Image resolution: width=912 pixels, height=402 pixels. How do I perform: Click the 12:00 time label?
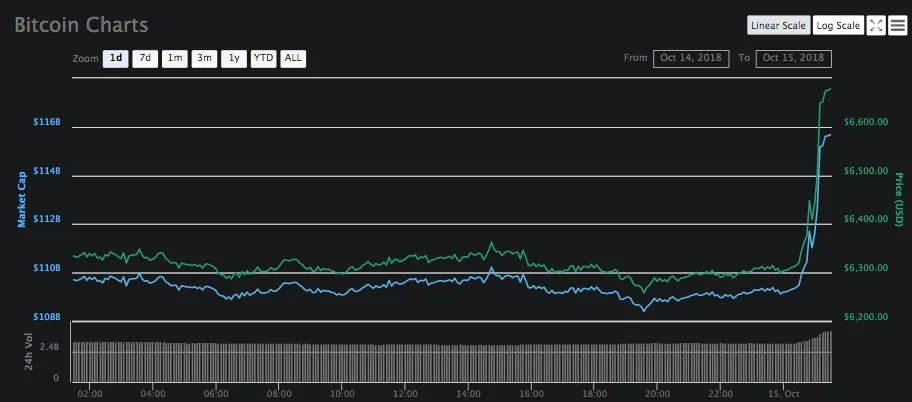pyautogui.click(x=405, y=393)
